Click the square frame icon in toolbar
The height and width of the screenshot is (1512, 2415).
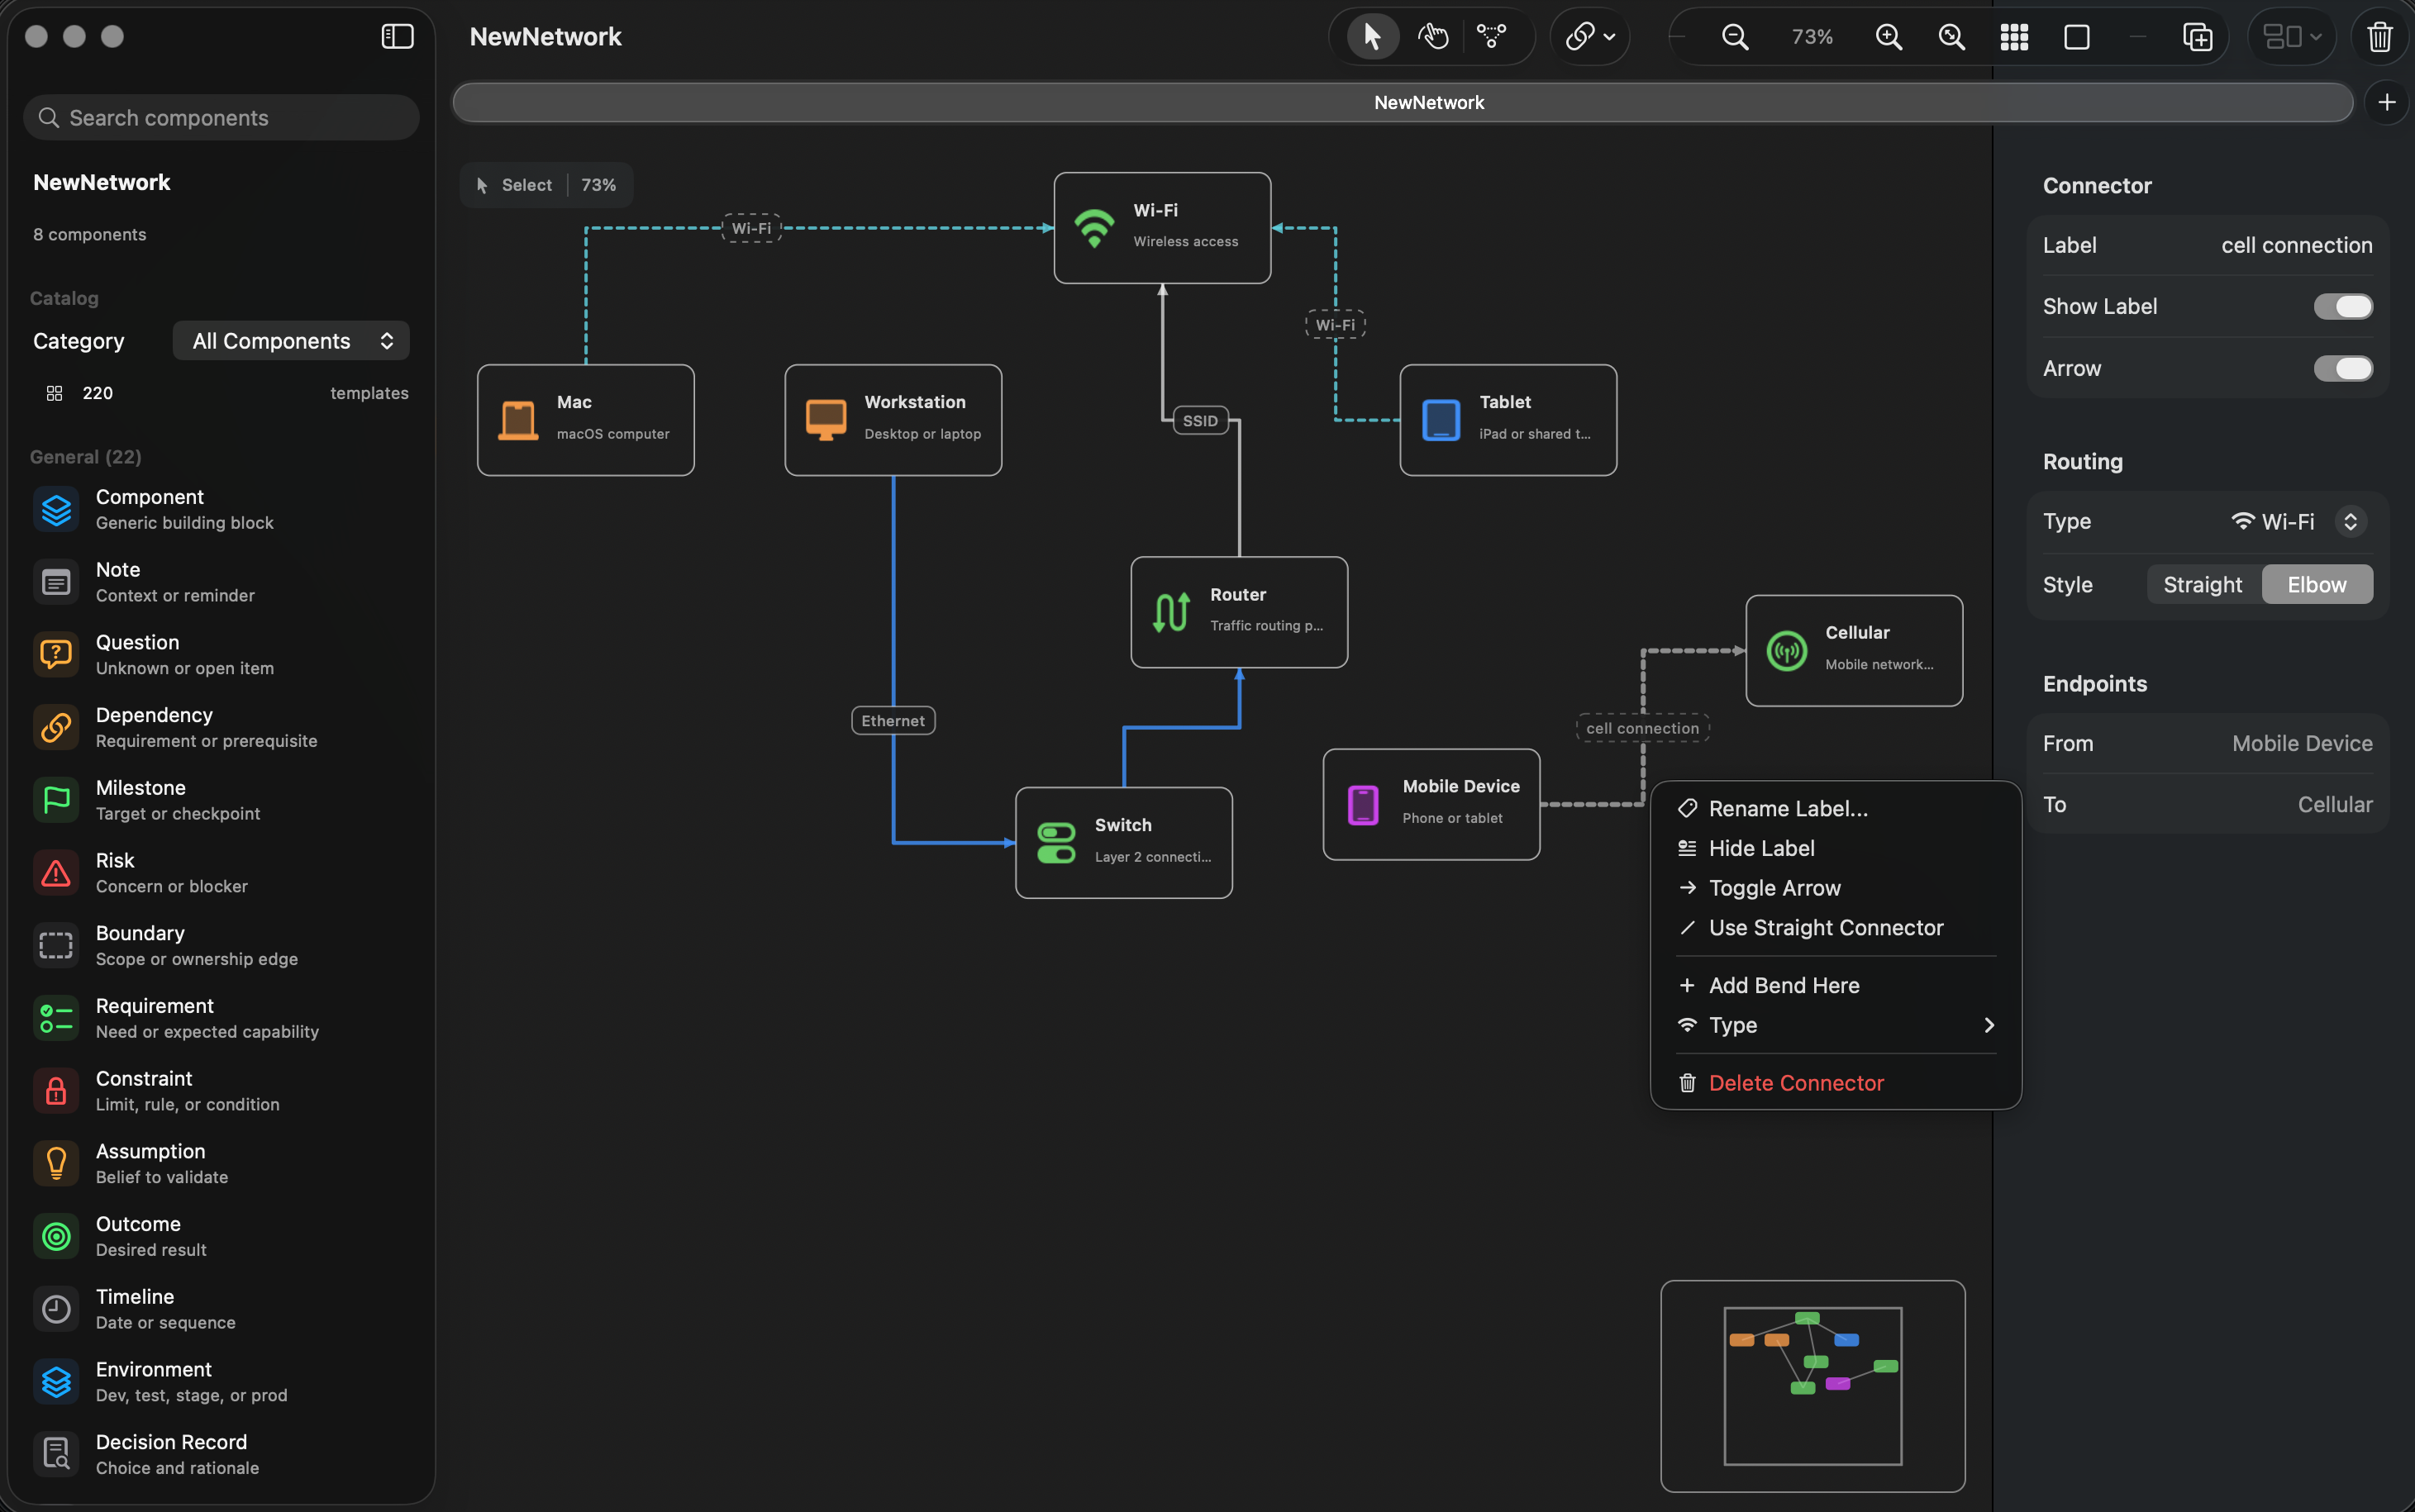pos(2077,37)
